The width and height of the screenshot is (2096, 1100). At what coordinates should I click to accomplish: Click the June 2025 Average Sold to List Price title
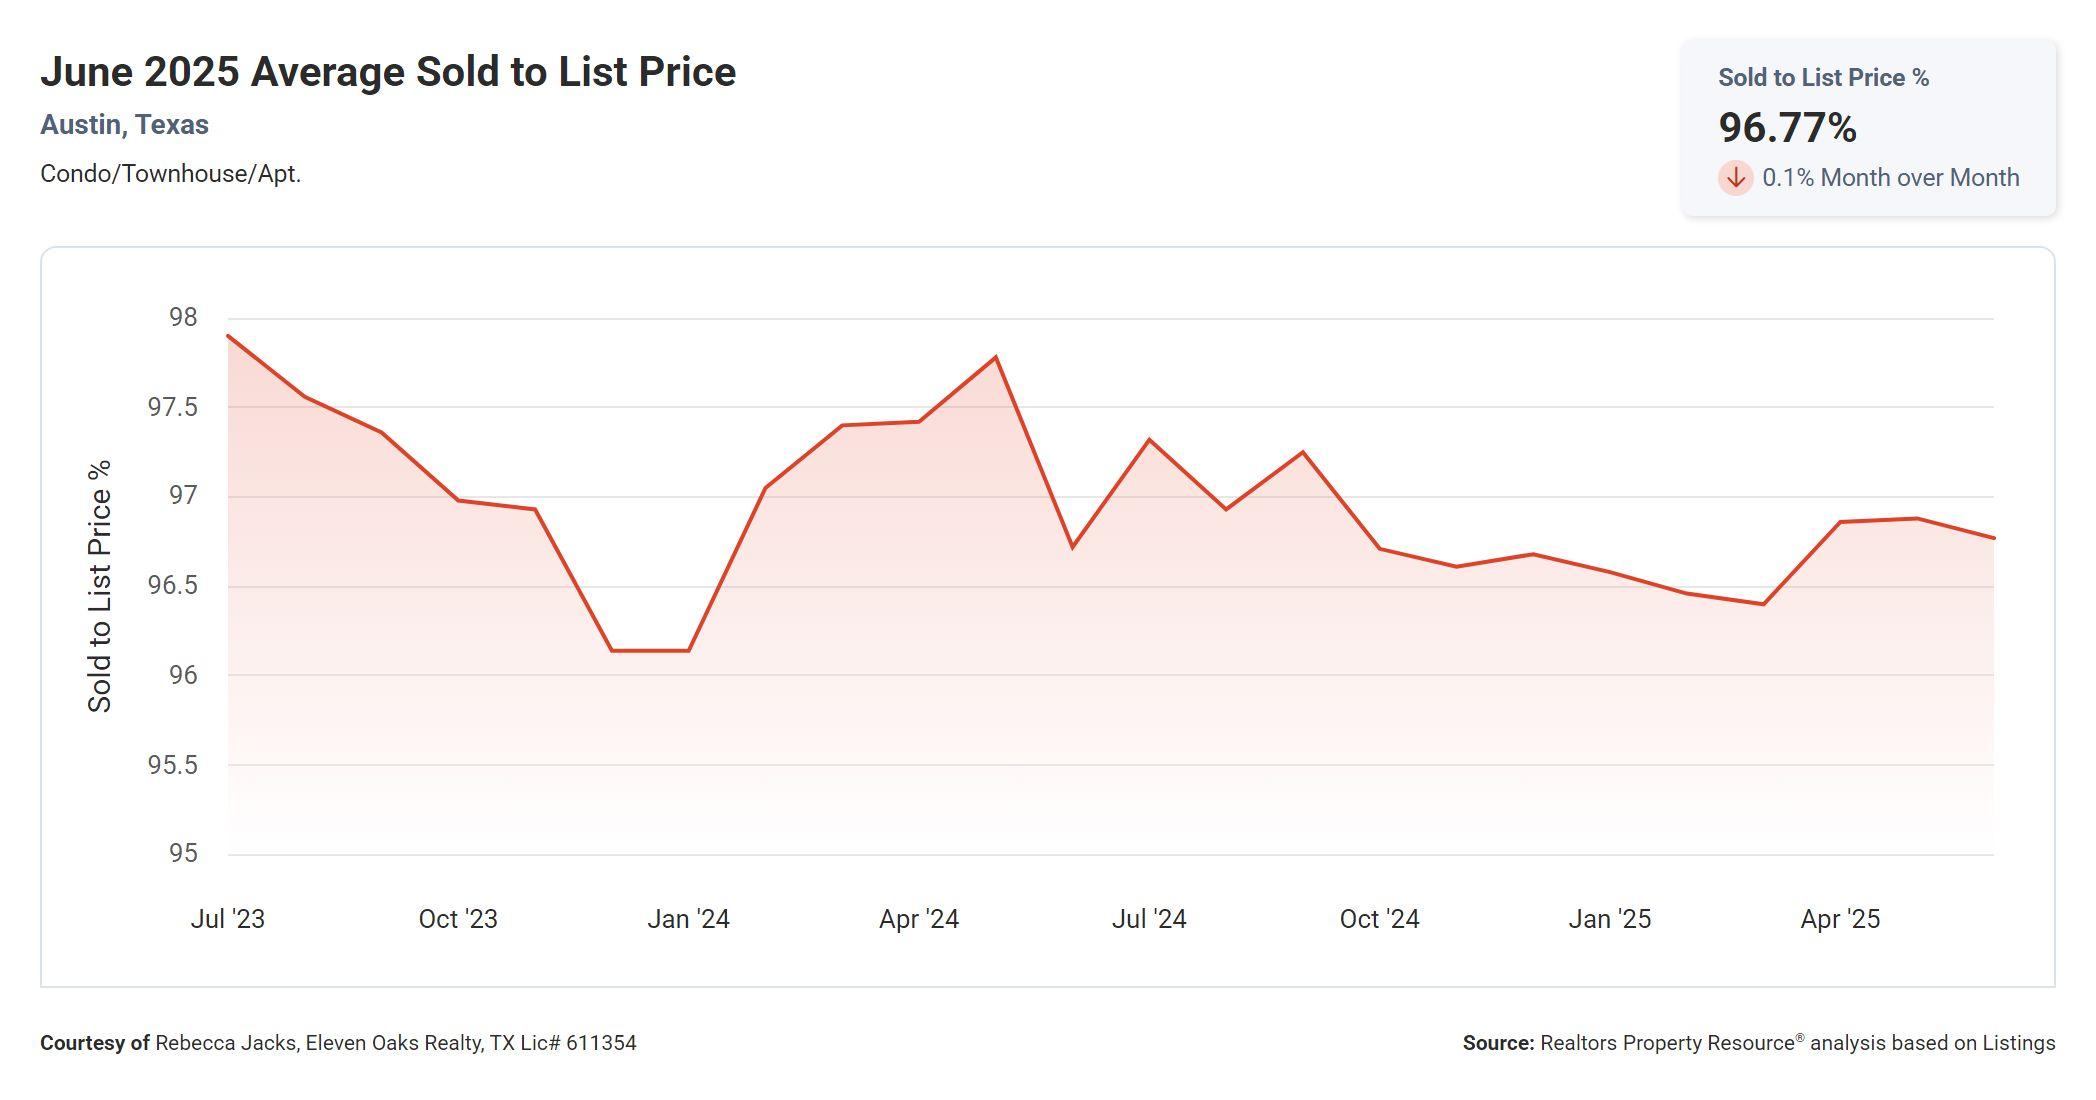click(x=388, y=72)
